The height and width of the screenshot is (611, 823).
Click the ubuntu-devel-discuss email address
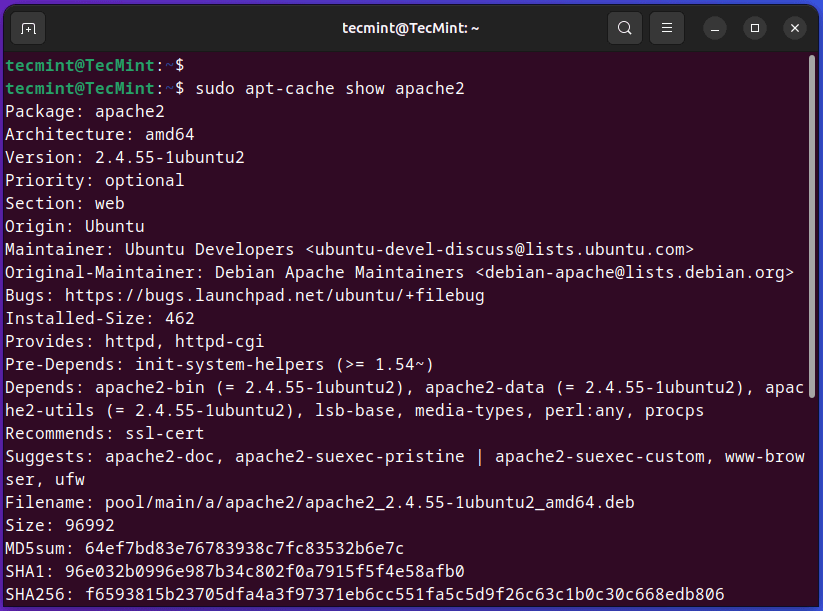click(x=499, y=250)
